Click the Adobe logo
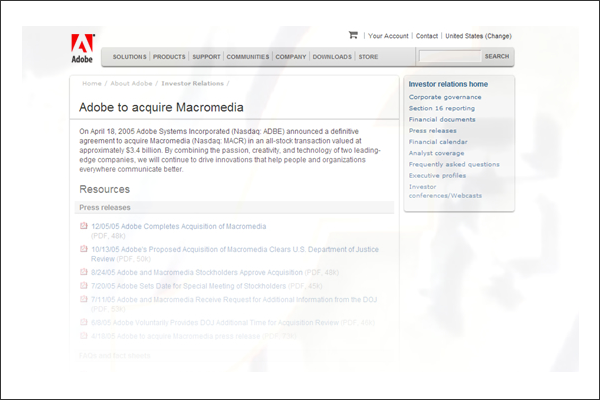Viewport: 600px width, 400px height. pyautogui.click(x=83, y=48)
